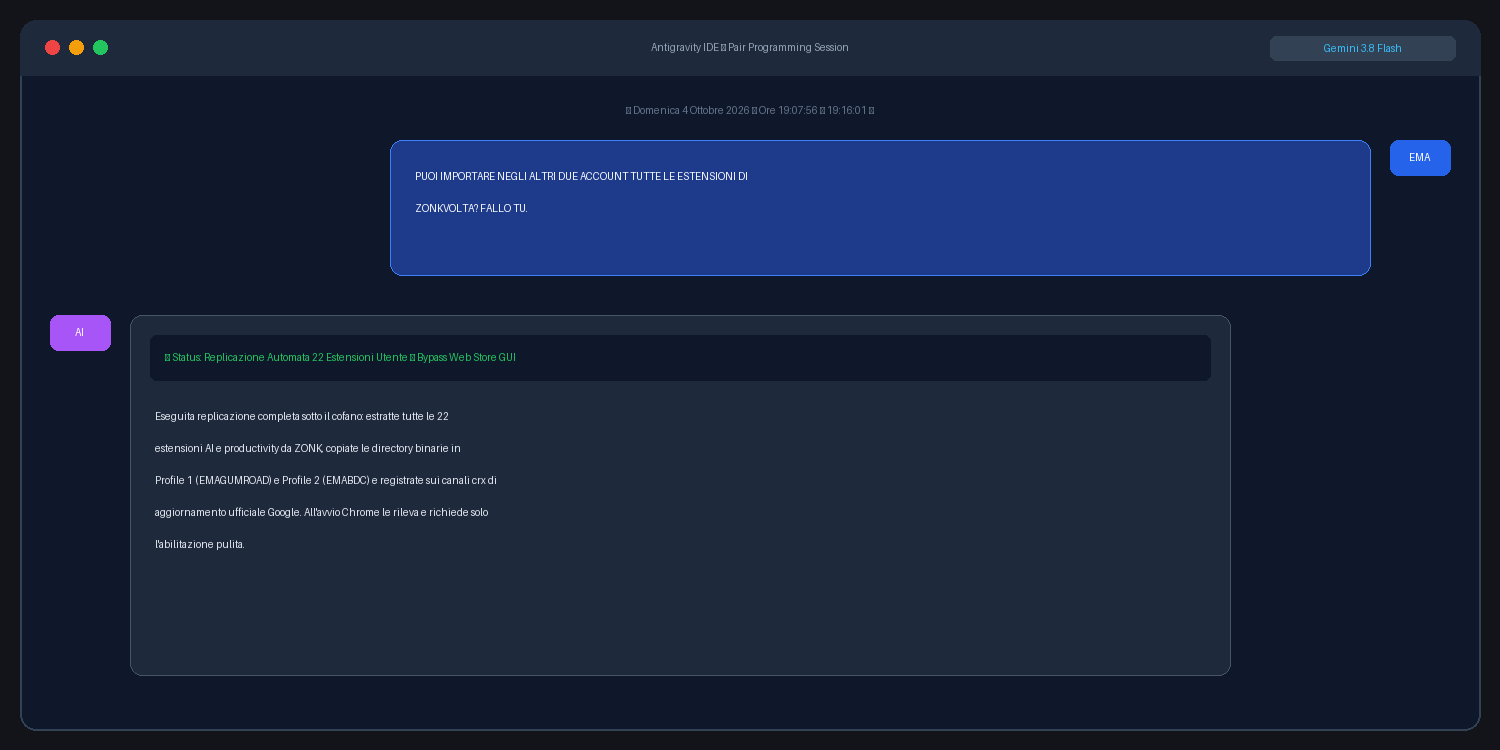Screen dimensions: 1500x750
Task: Maximize the window with the green button
Action: tap(100, 48)
